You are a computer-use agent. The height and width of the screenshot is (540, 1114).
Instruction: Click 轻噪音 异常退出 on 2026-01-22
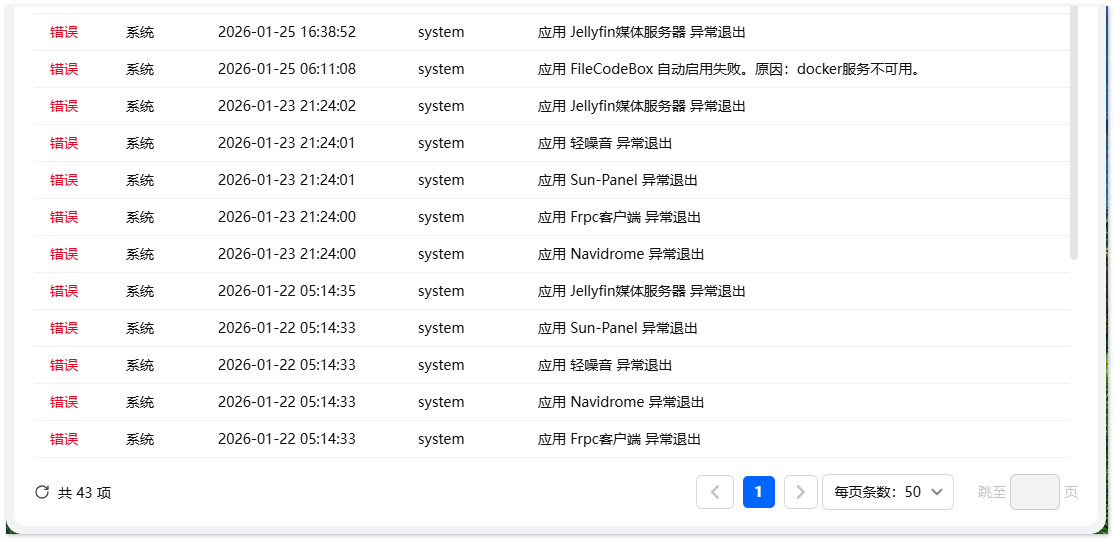click(x=605, y=364)
